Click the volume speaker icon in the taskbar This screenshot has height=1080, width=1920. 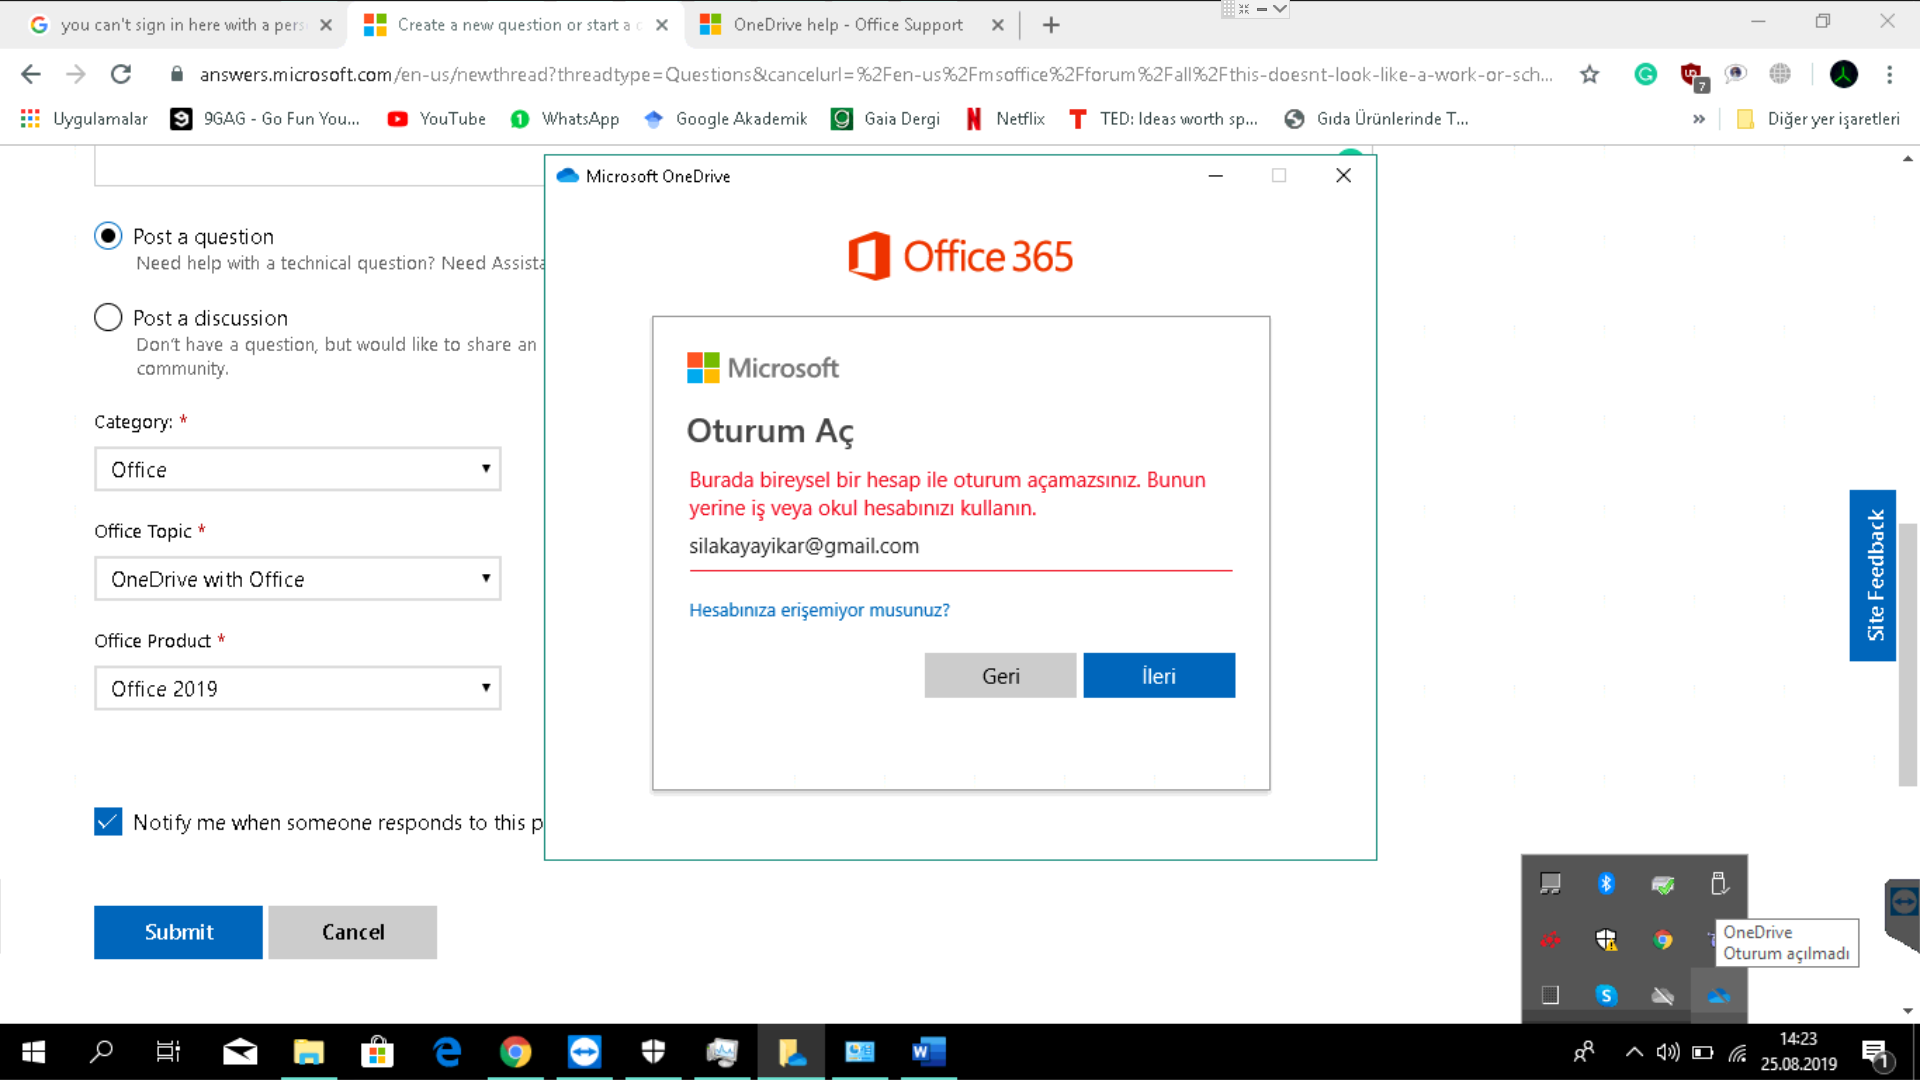click(1667, 1052)
